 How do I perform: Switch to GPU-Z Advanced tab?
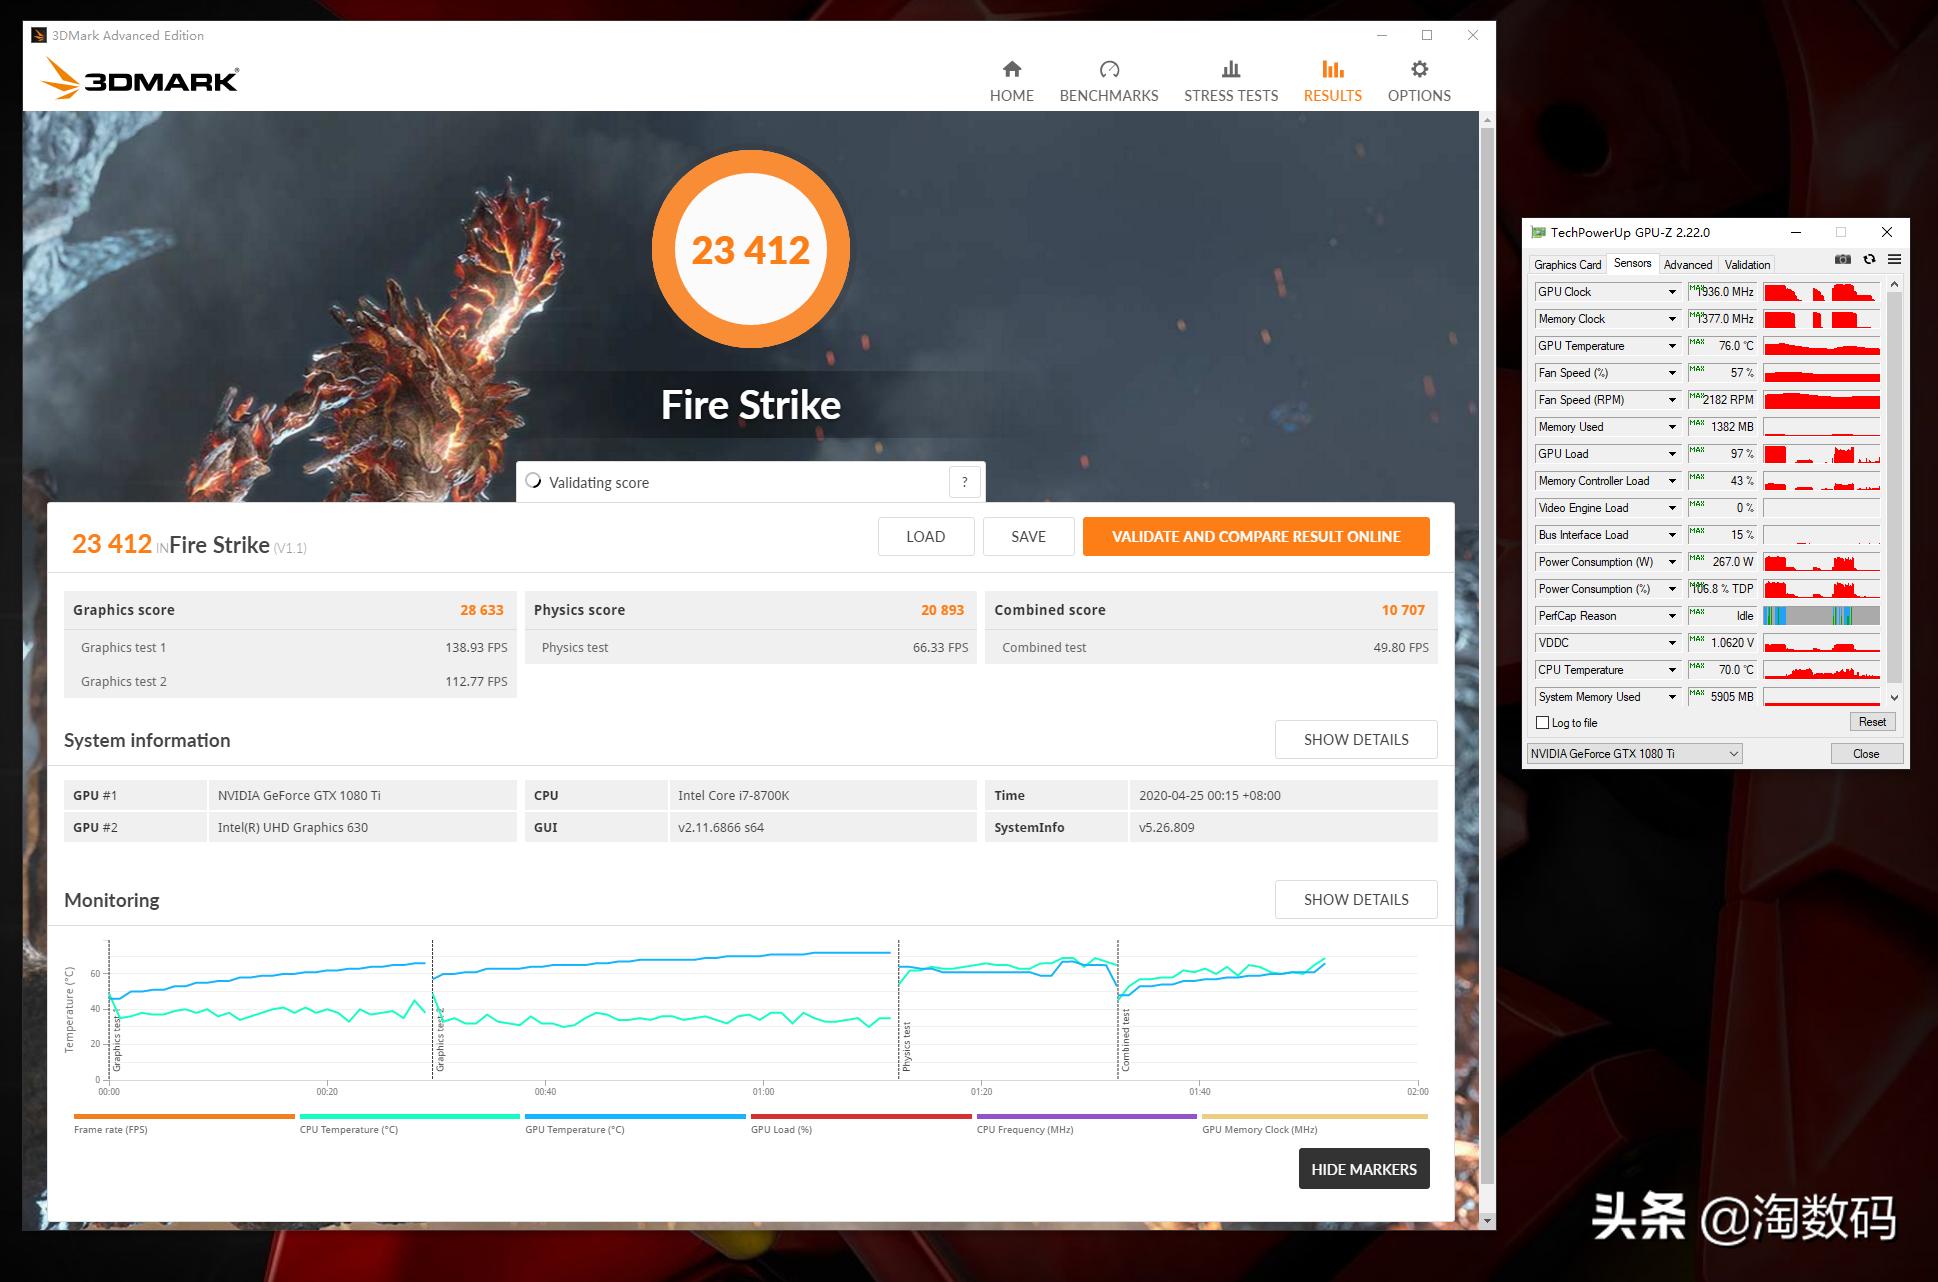pos(1687,265)
